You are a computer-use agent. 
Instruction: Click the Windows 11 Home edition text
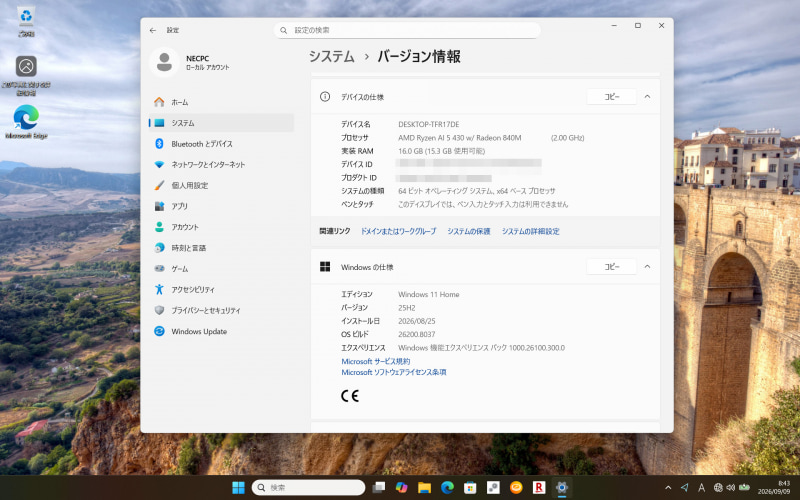[x=429, y=294]
